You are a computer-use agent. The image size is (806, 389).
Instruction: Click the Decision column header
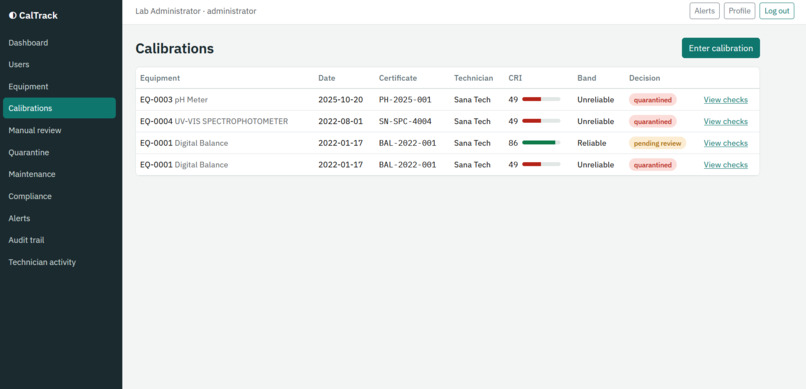coord(645,78)
